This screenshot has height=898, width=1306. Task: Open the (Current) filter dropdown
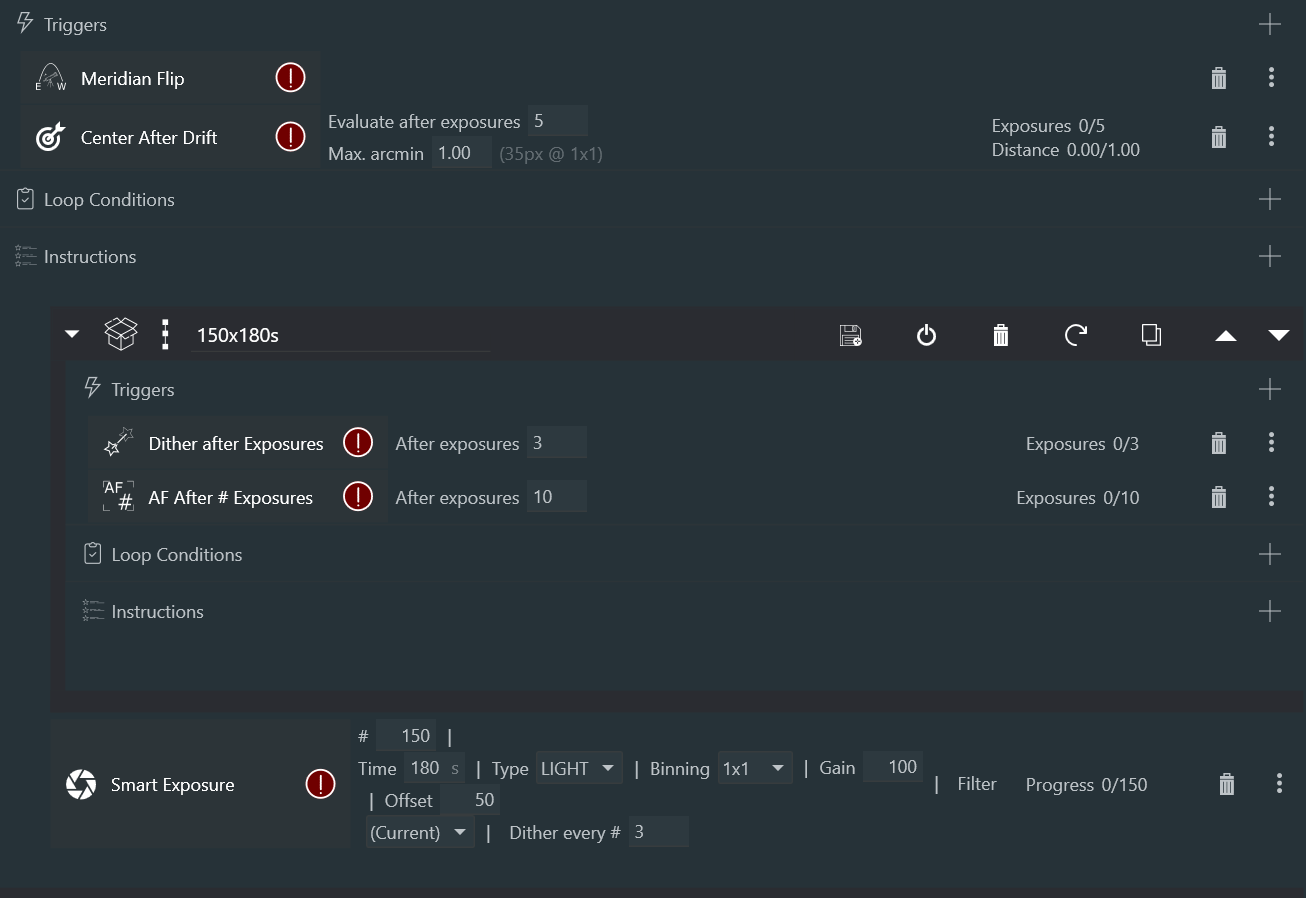pos(420,832)
